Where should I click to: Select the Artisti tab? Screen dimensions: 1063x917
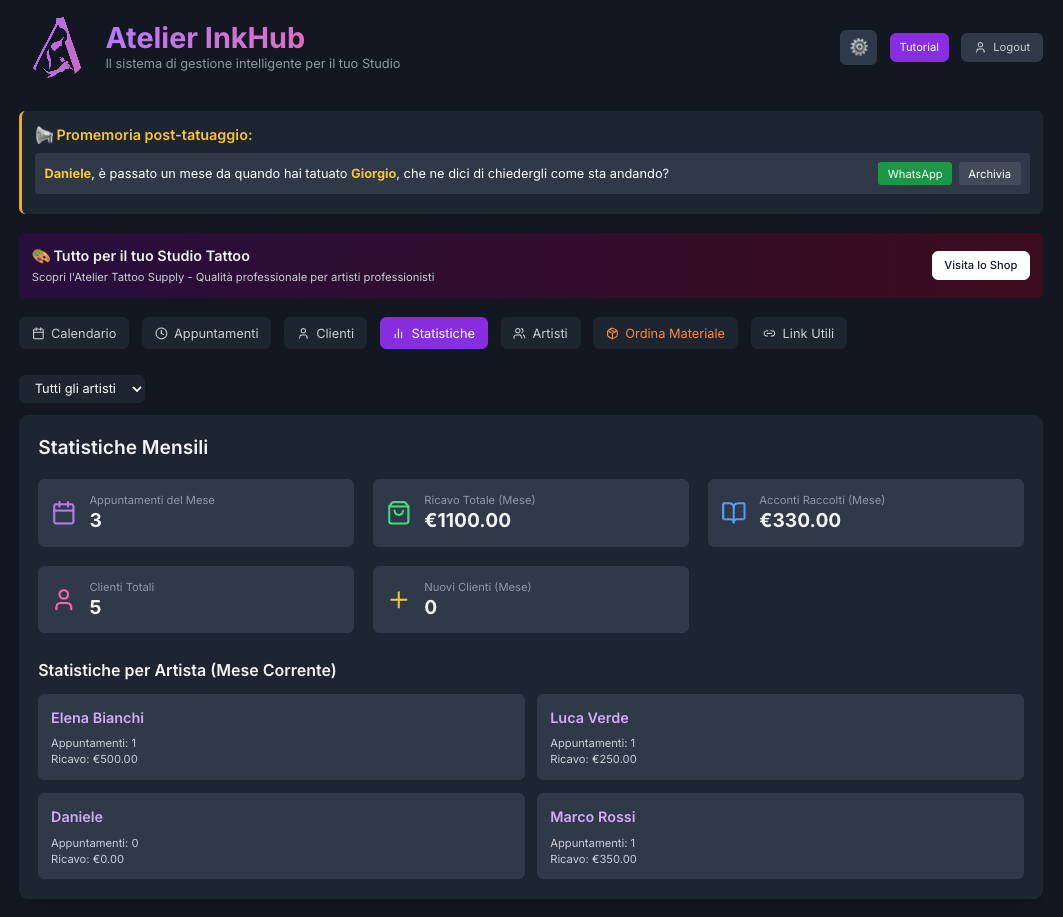(x=540, y=333)
